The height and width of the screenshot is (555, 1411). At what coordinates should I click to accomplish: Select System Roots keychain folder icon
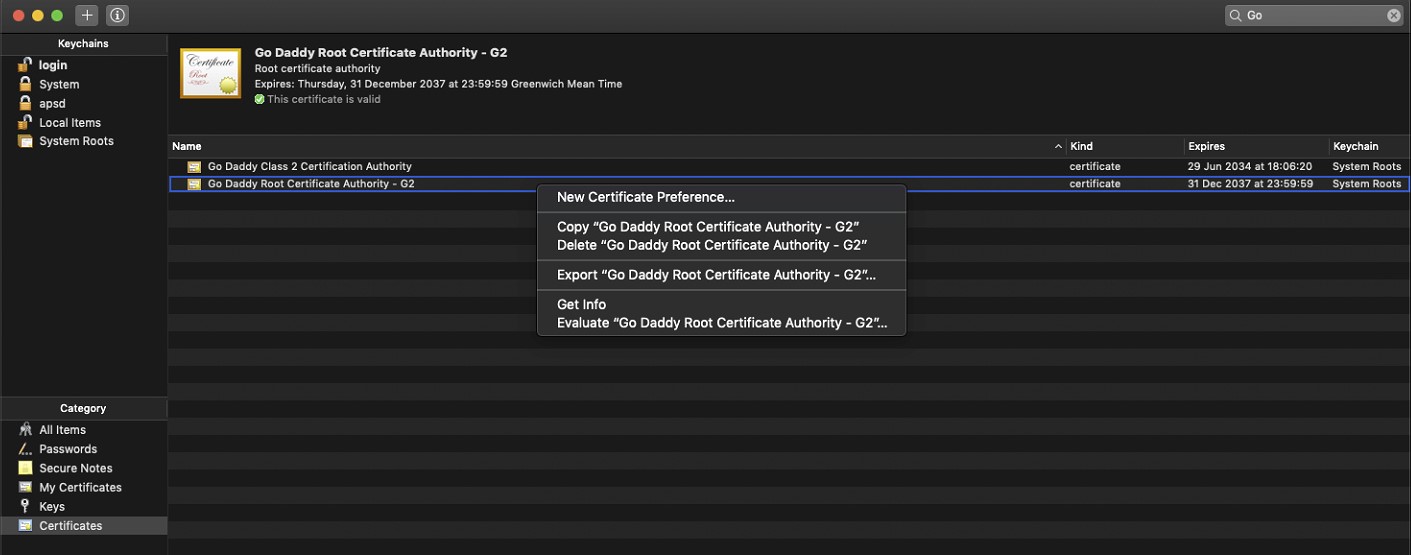pyautogui.click(x=26, y=141)
